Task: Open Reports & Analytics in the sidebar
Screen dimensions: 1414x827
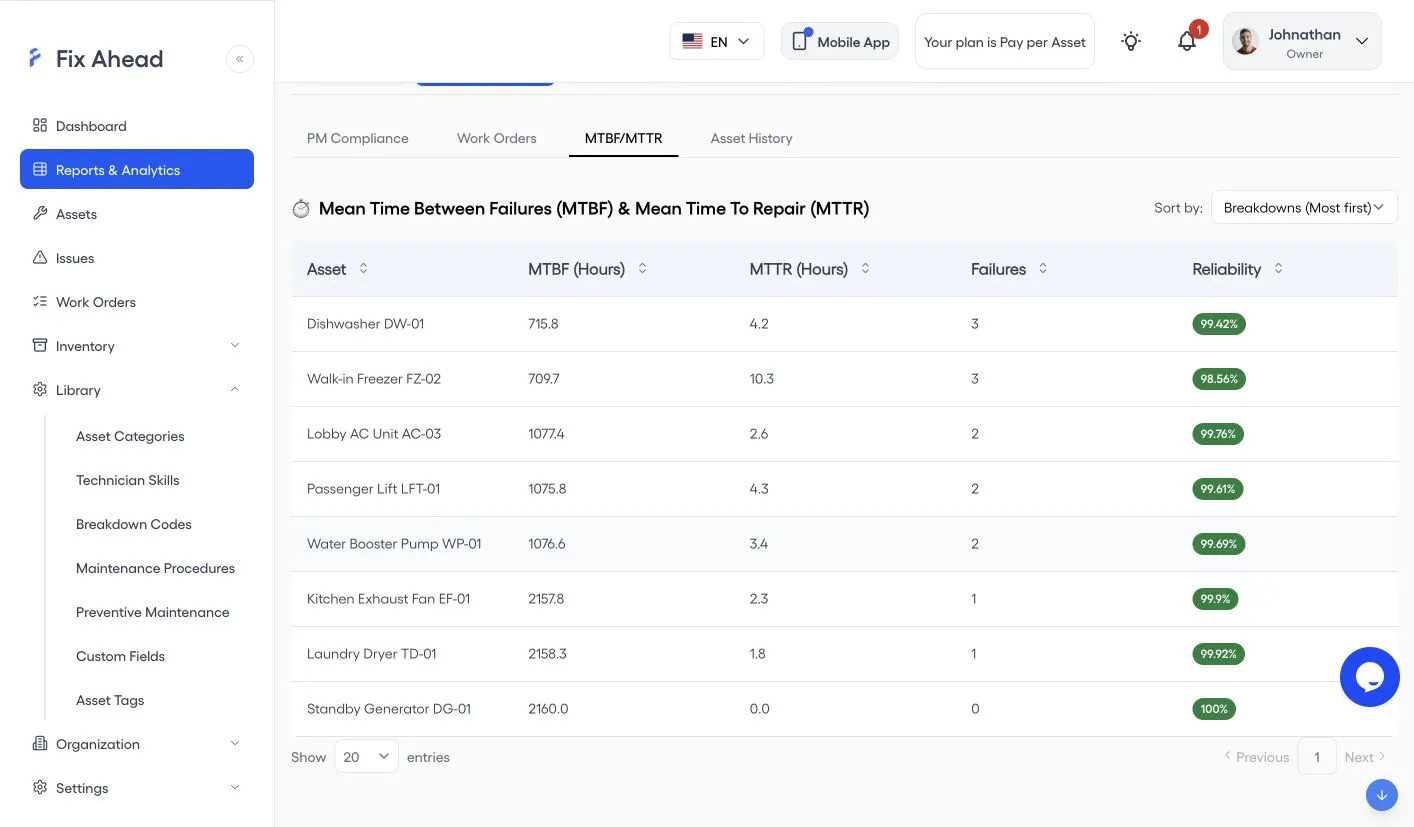Action: click(137, 170)
